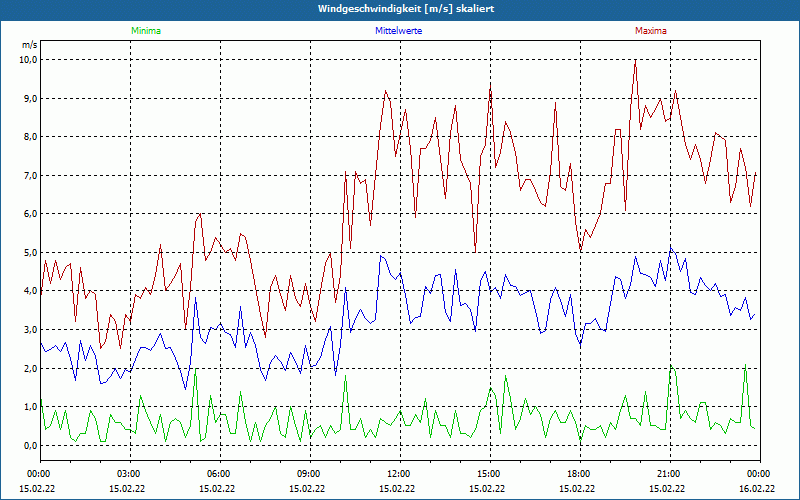Click the 6,0 y-axis value

(31, 214)
